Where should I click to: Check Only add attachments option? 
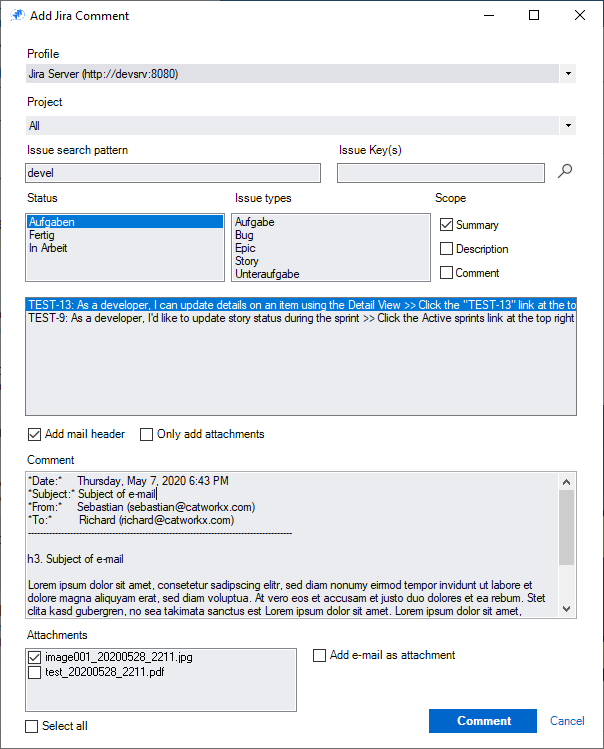coord(147,434)
